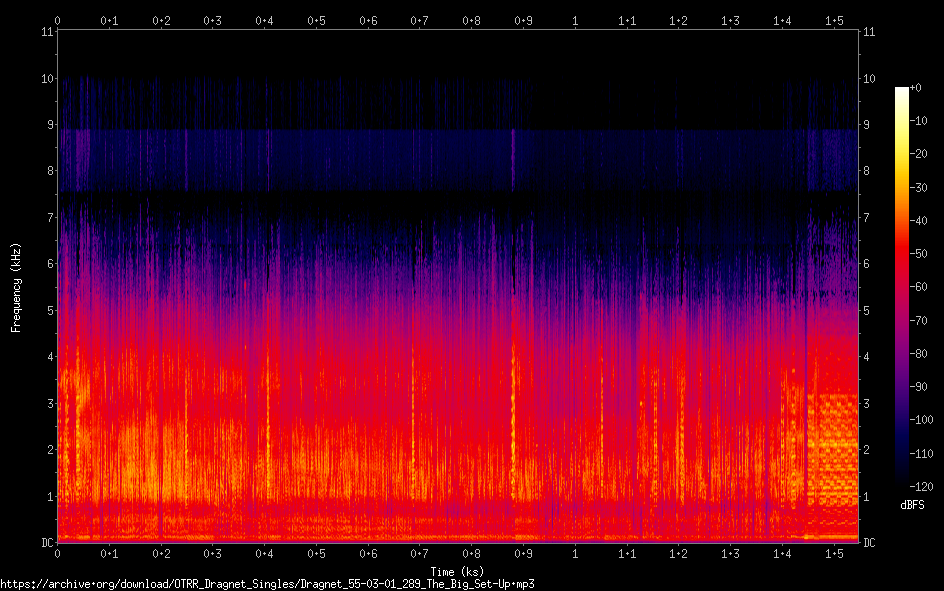This screenshot has height=591, width=944.
Task: Click the 0.5 tick on the top time axis
Action: [316, 20]
